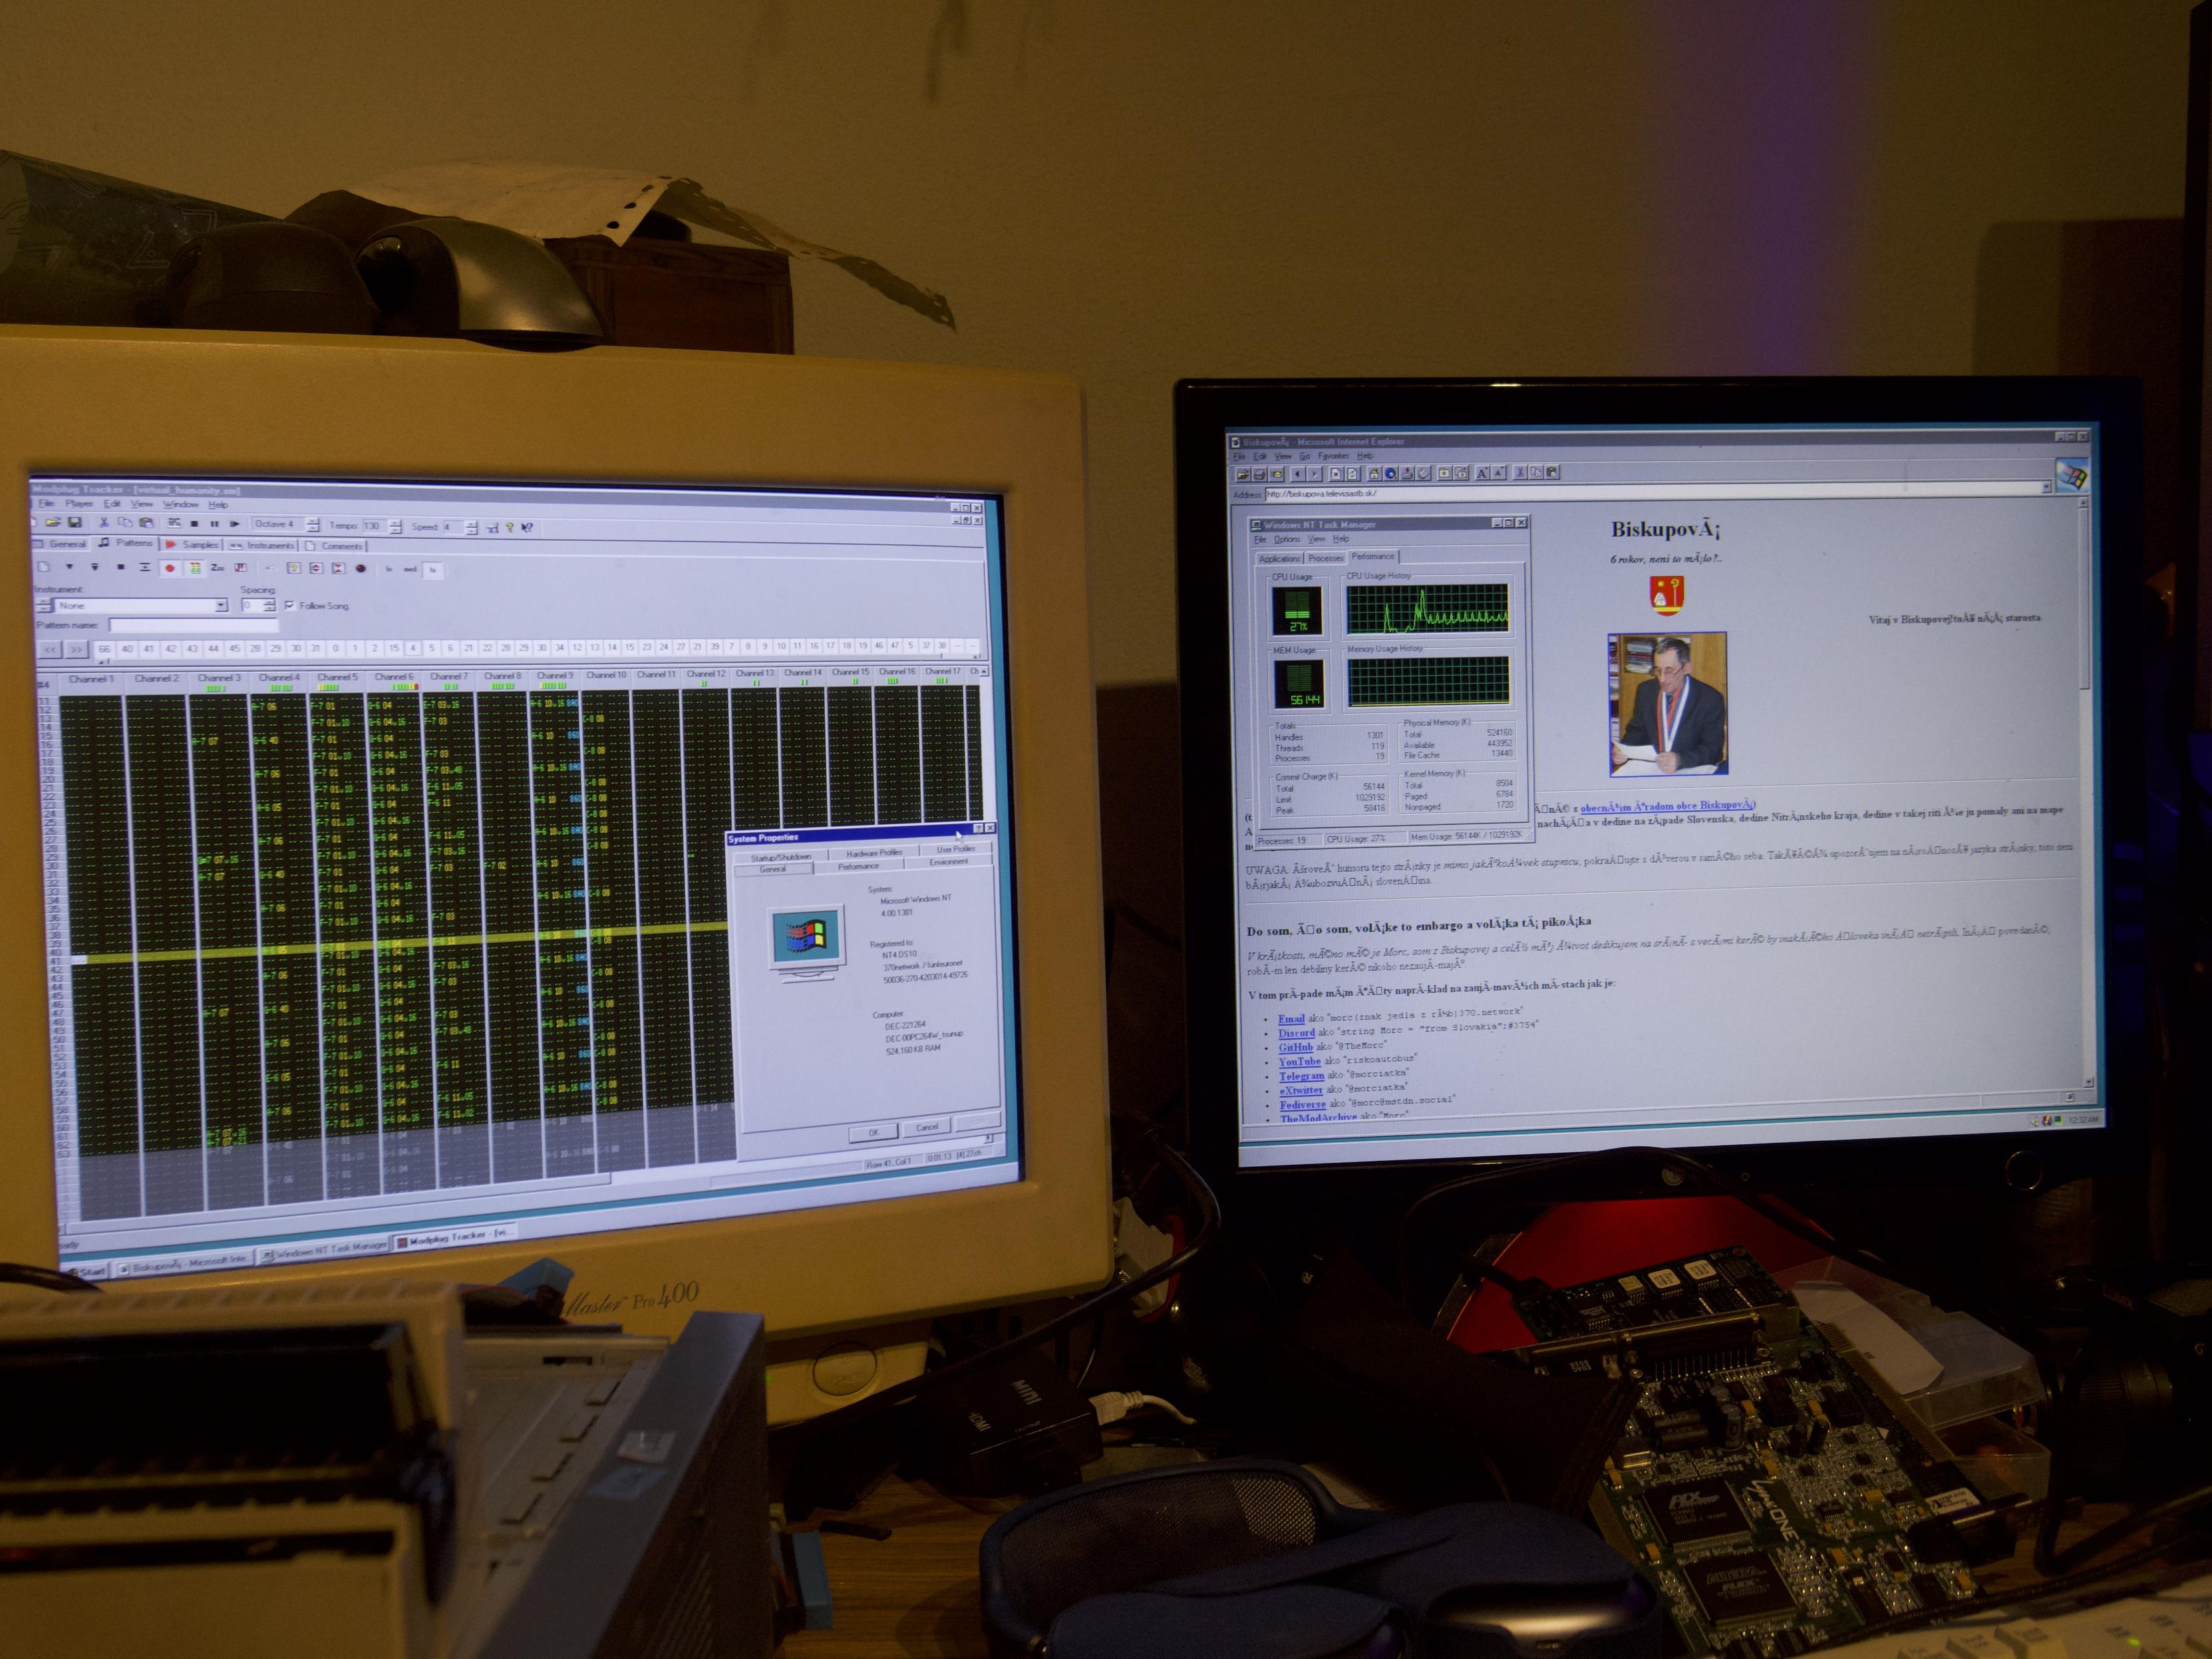Open the Instrument dropdown showing None
2212x1659 pixels.
(221, 606)
